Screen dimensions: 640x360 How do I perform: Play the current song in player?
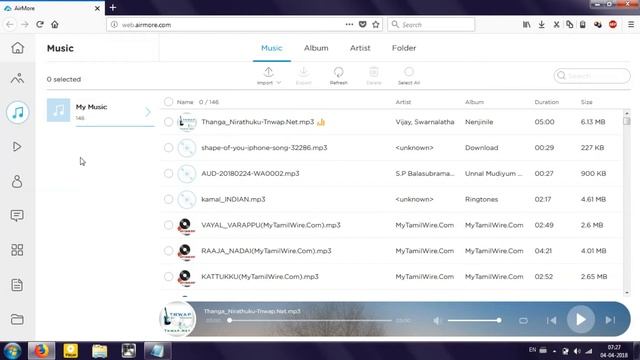tap(580, 320)
